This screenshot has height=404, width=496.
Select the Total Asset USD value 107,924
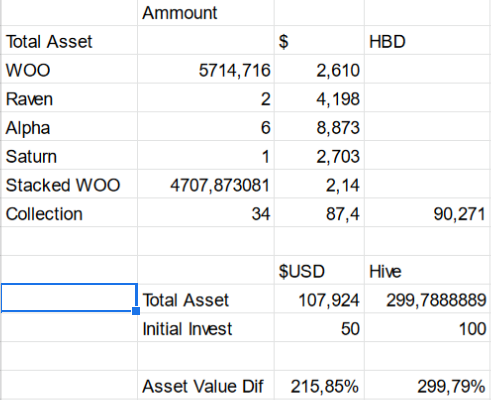[x=319, y=299]
